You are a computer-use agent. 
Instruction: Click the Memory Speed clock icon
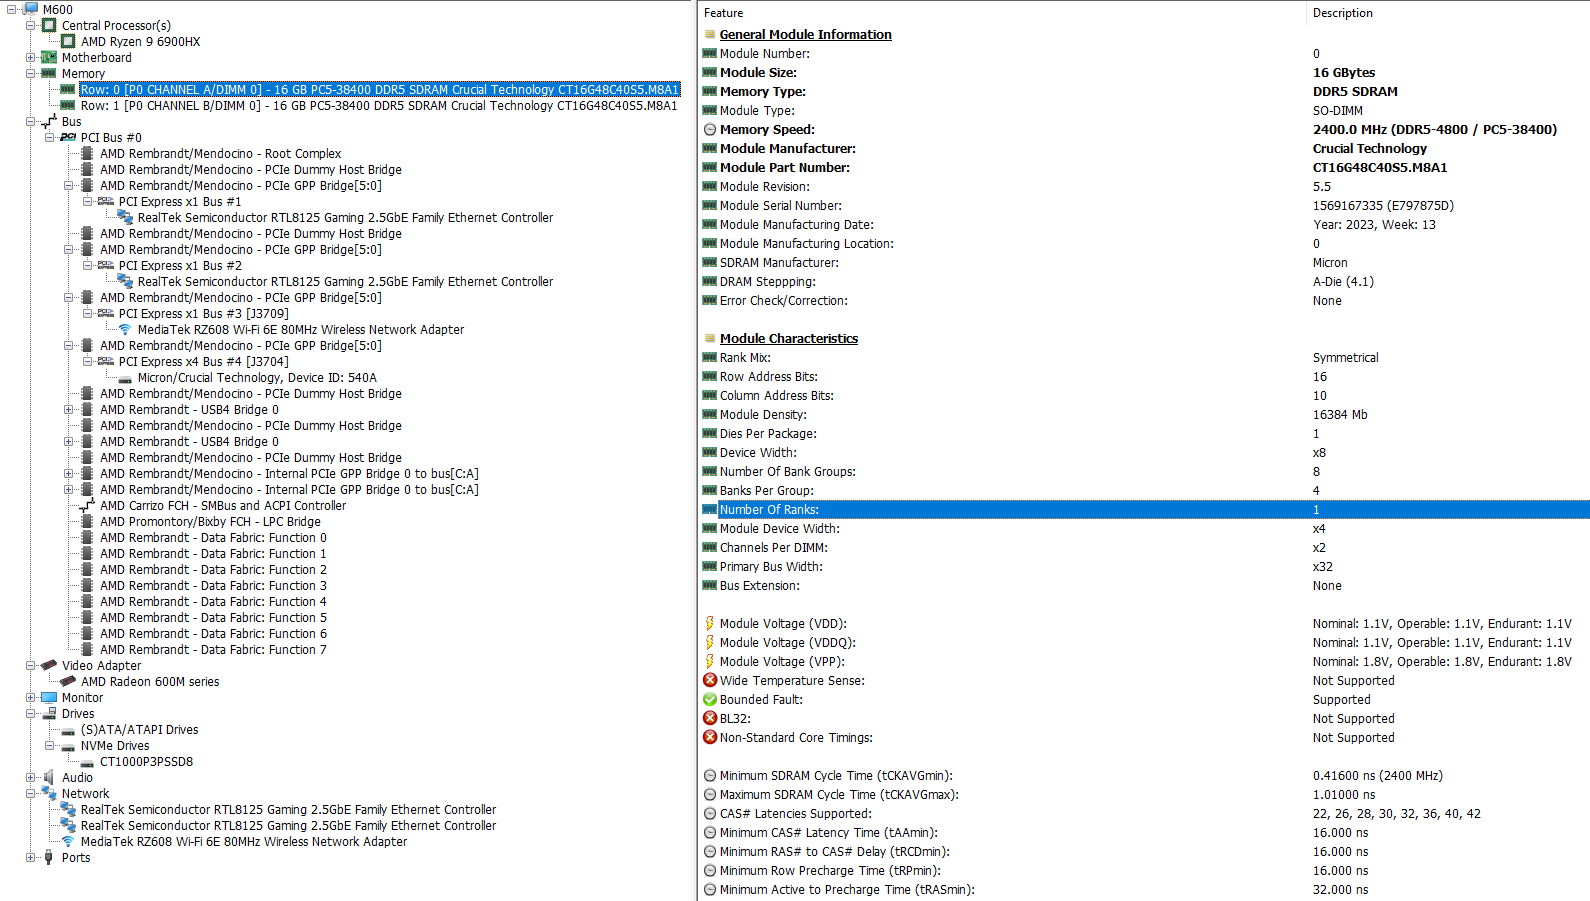tap(710, 129)
